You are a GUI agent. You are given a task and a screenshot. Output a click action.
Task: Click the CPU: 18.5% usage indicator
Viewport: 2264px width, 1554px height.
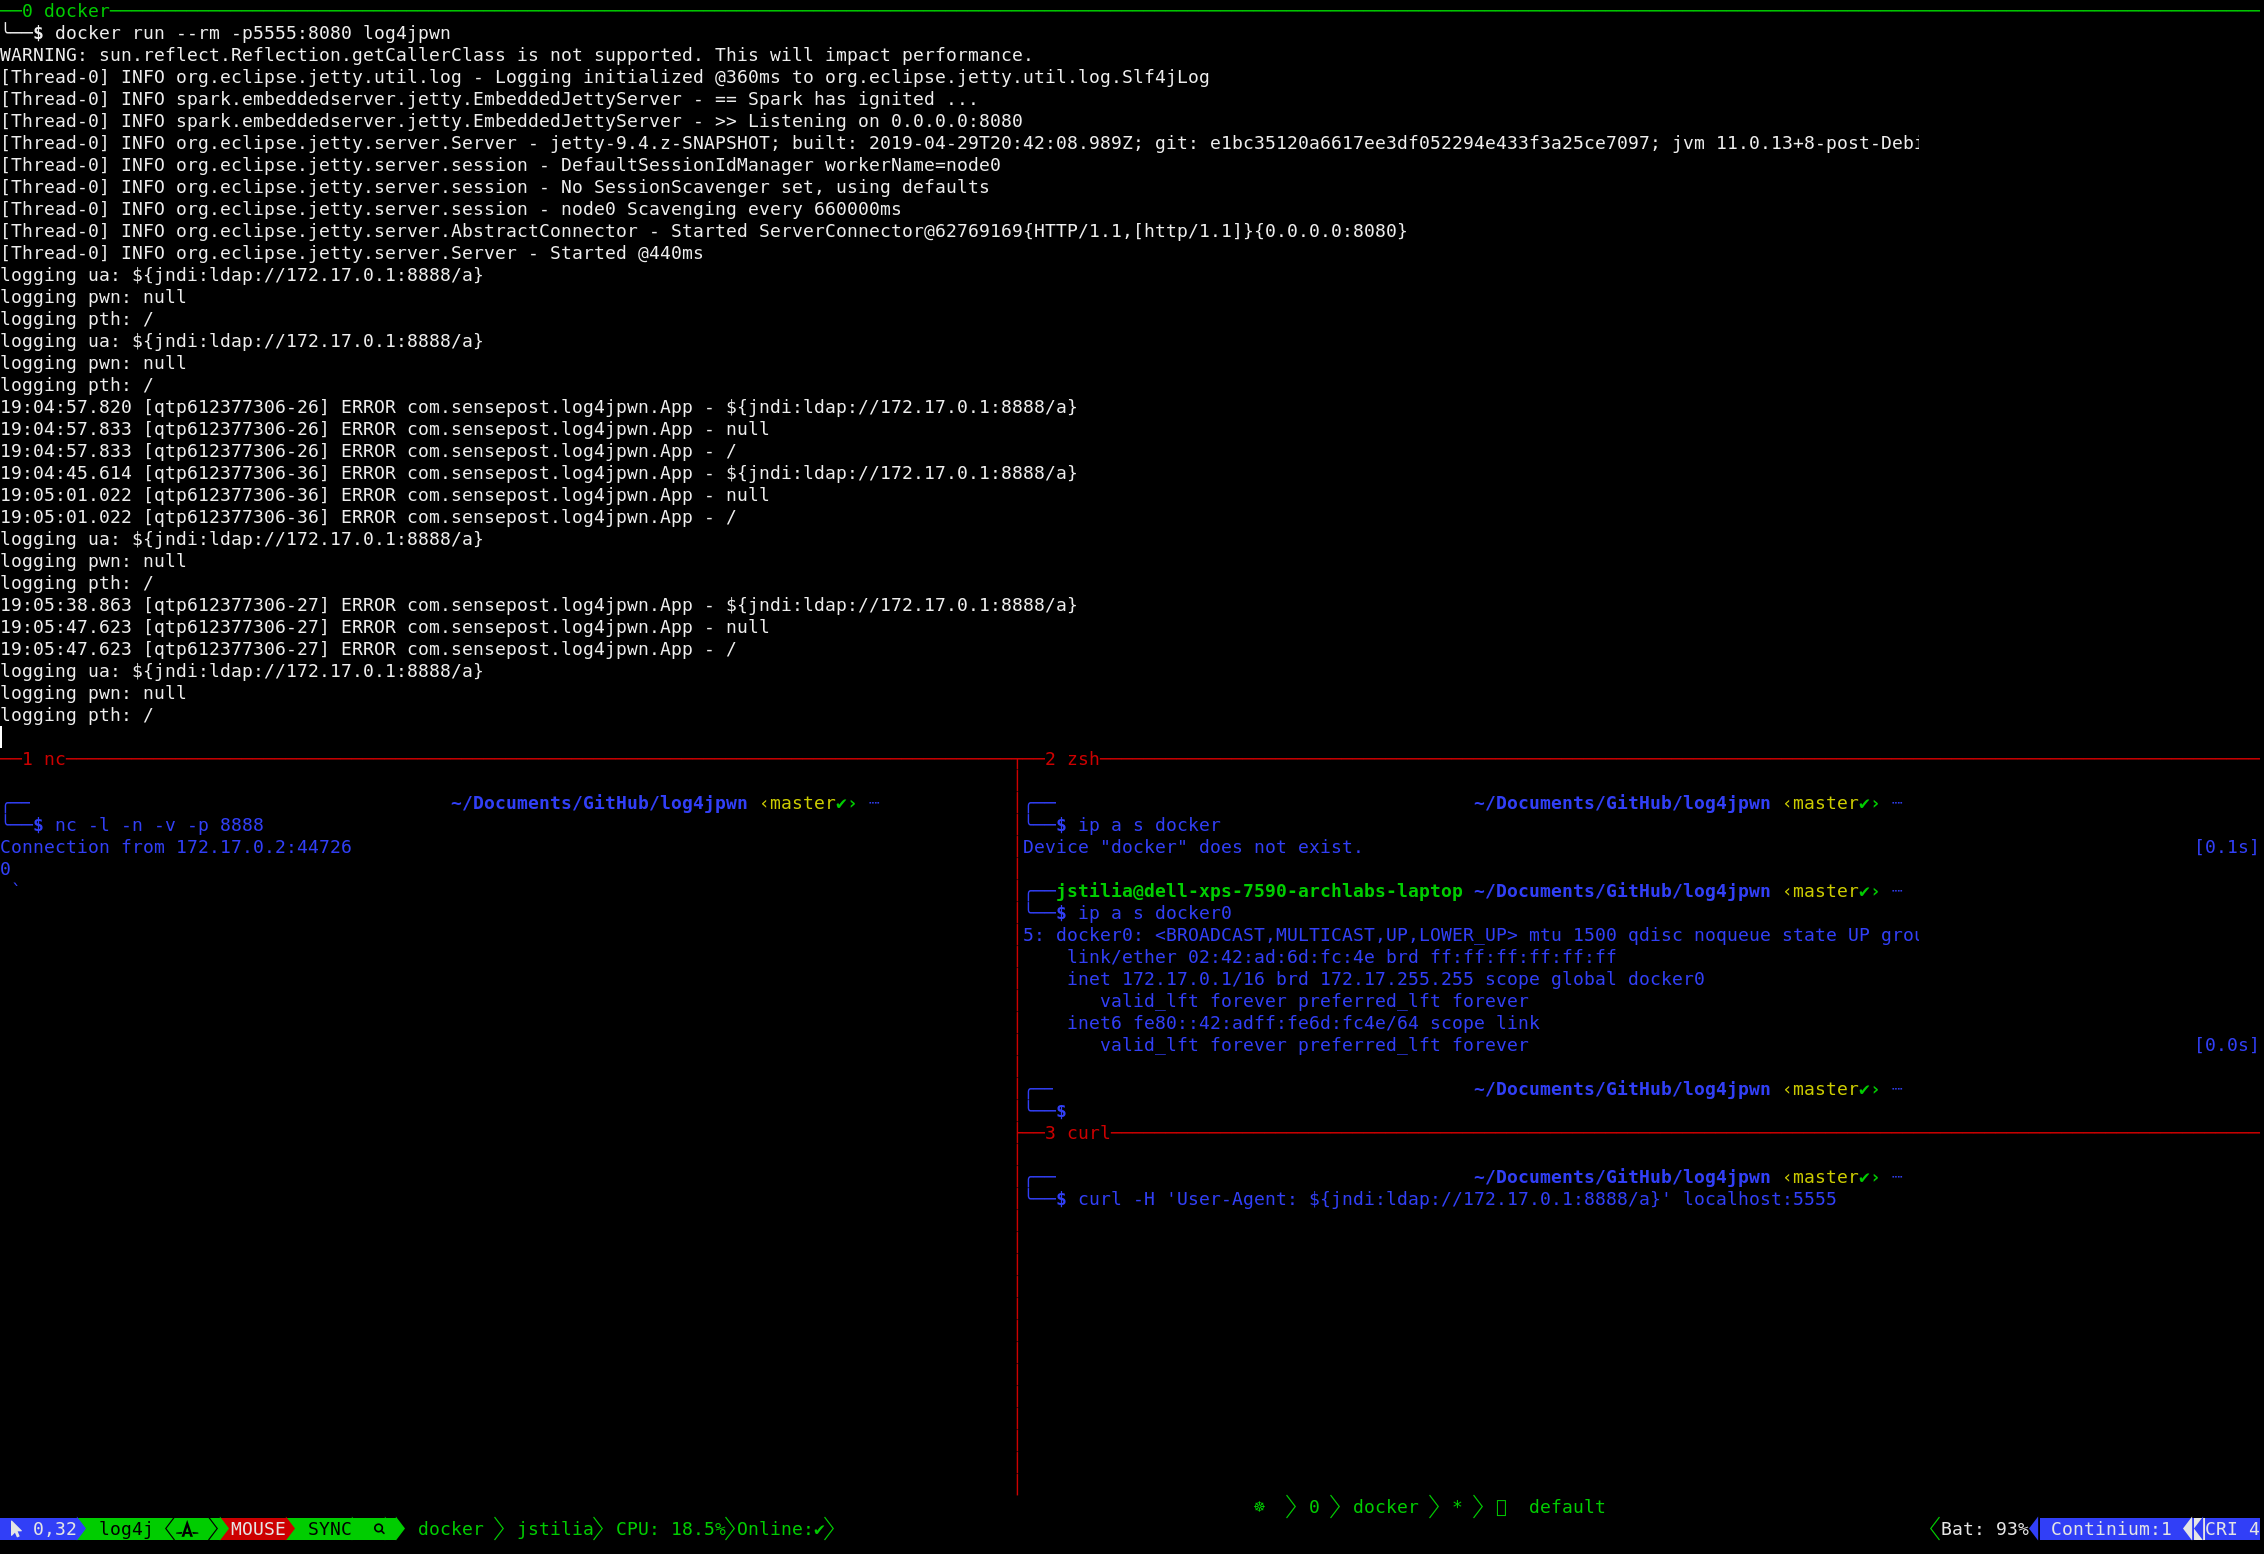point(670,1529)
